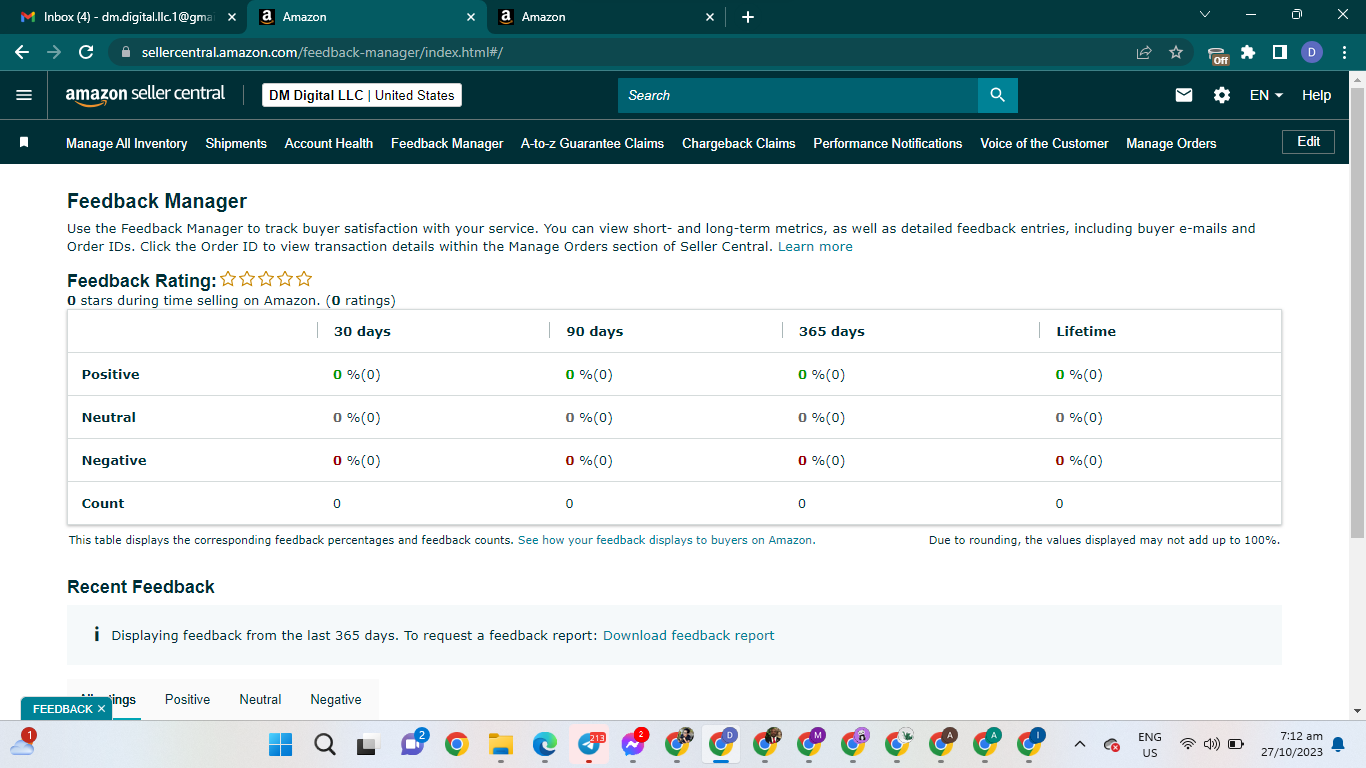Click Download feedback report link
The image size is (1366, 768).
click(x=688, y=635)
